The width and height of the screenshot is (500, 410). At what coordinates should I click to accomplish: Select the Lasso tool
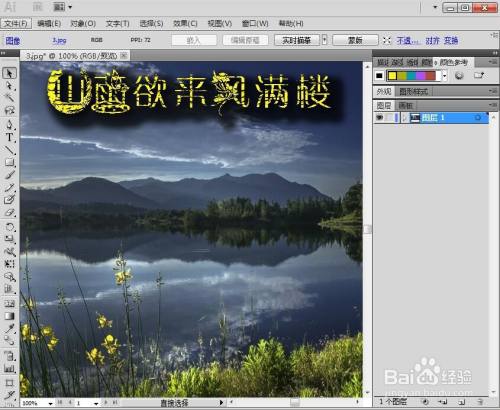[x=9, y=110]
